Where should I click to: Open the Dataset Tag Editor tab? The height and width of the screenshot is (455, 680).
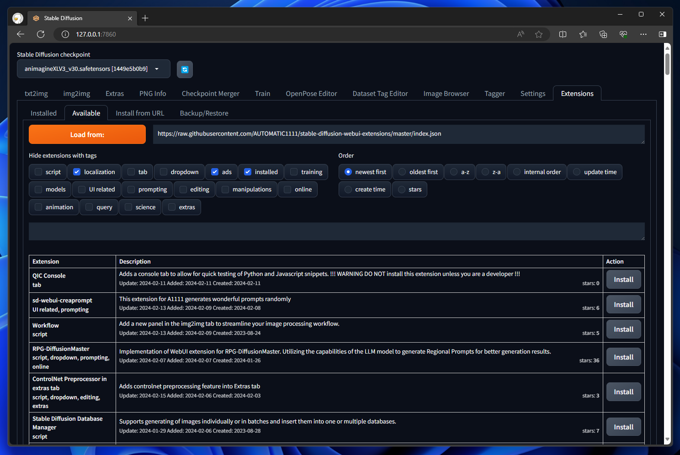(380, 94)
